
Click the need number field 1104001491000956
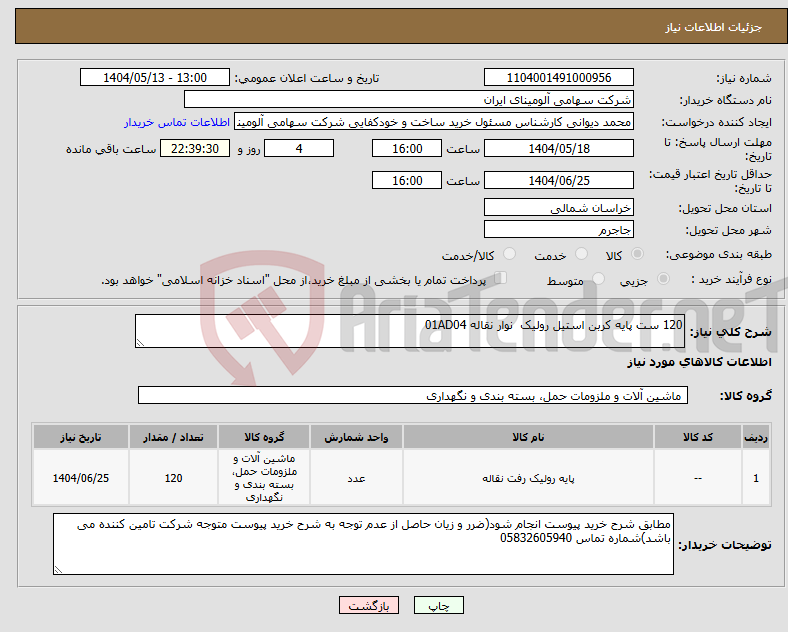[x=558, y=77]
